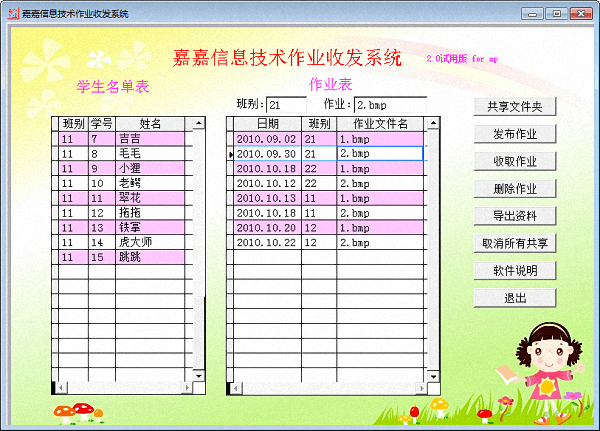Export data with 导出资料 button
The width and height of the screenshot is (600, 431).
514,216
